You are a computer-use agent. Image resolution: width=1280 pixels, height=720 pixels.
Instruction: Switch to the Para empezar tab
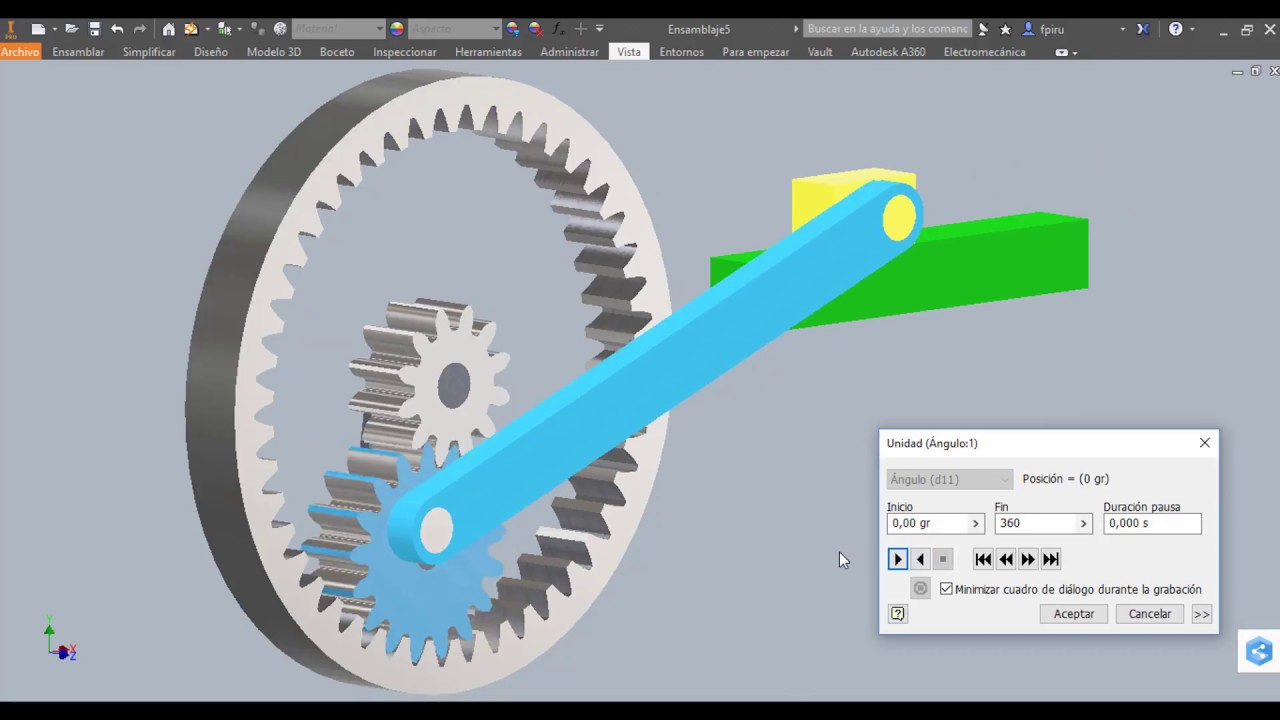(x=756, y=52)
